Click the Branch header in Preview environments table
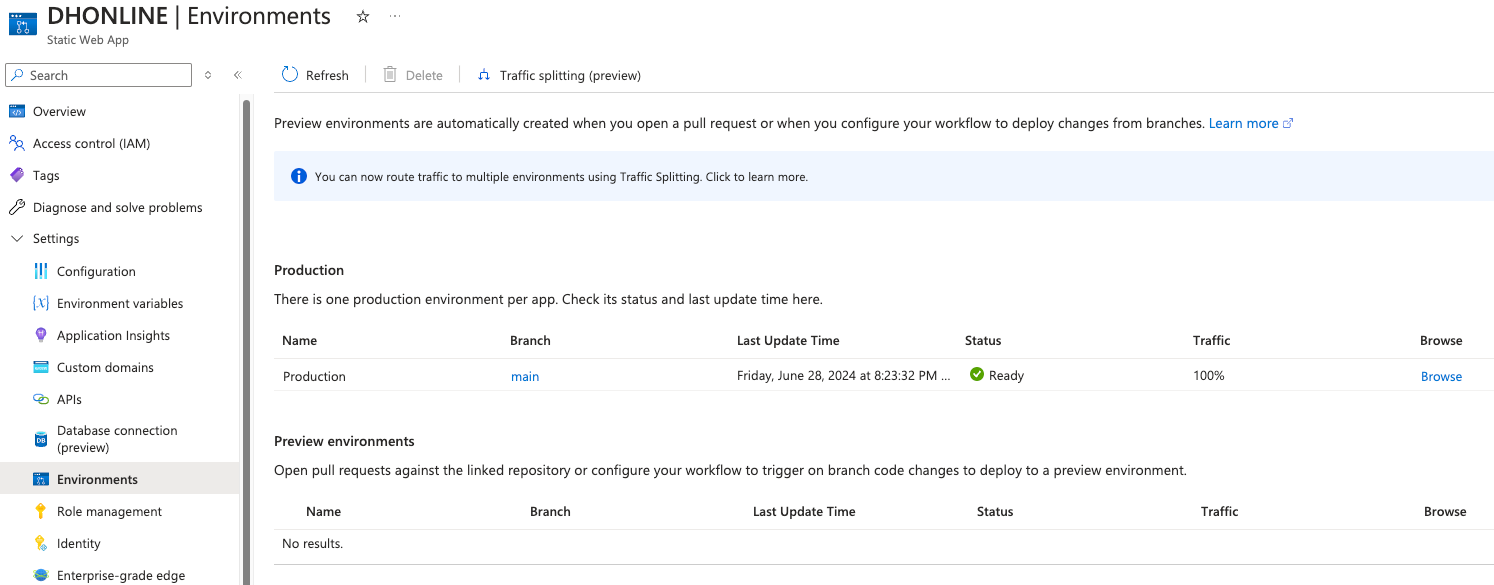This screenshot has width=1494, height=585. [x=550, y=511]
